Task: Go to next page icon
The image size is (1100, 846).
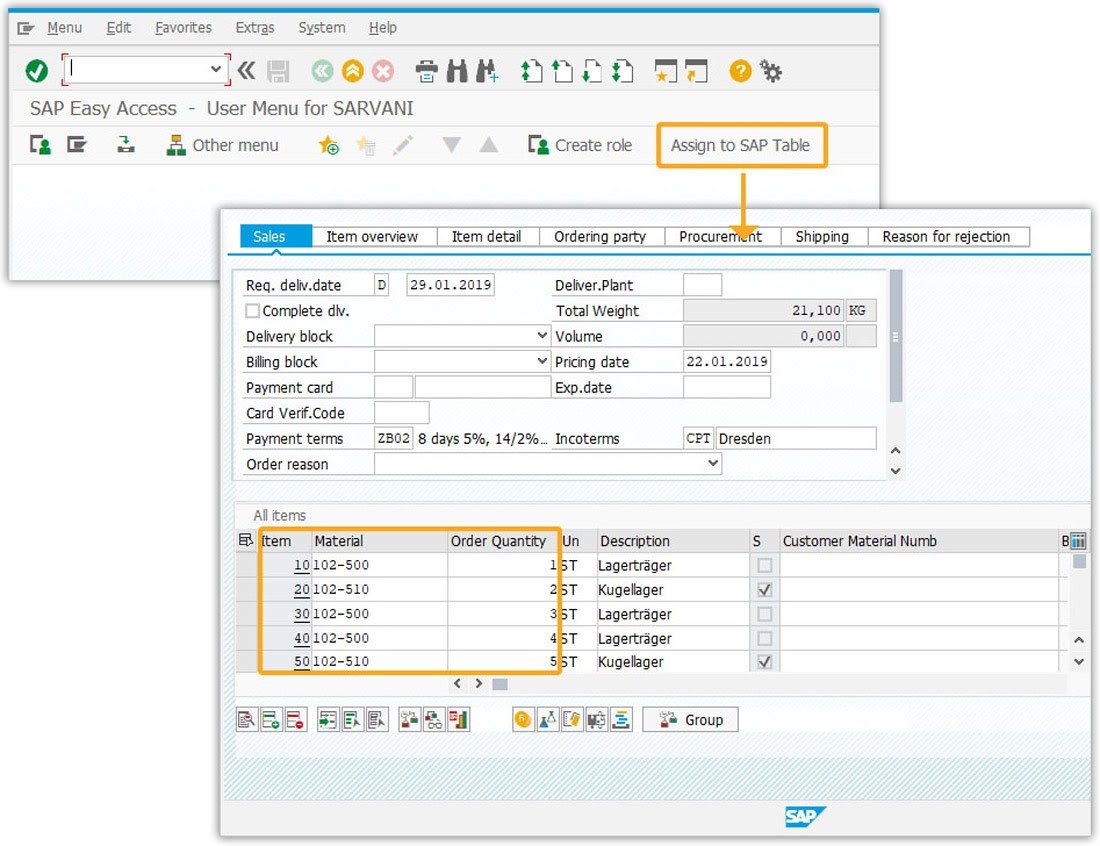Action: (x=592, y=71)
